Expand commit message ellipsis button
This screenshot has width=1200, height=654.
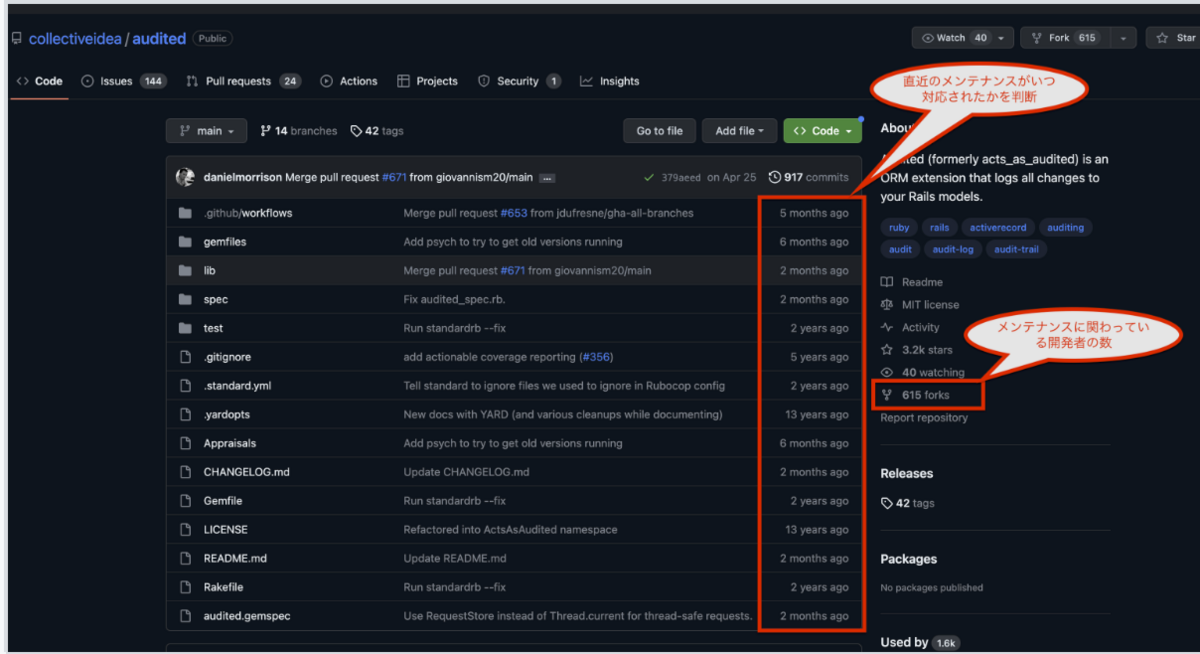547,178
